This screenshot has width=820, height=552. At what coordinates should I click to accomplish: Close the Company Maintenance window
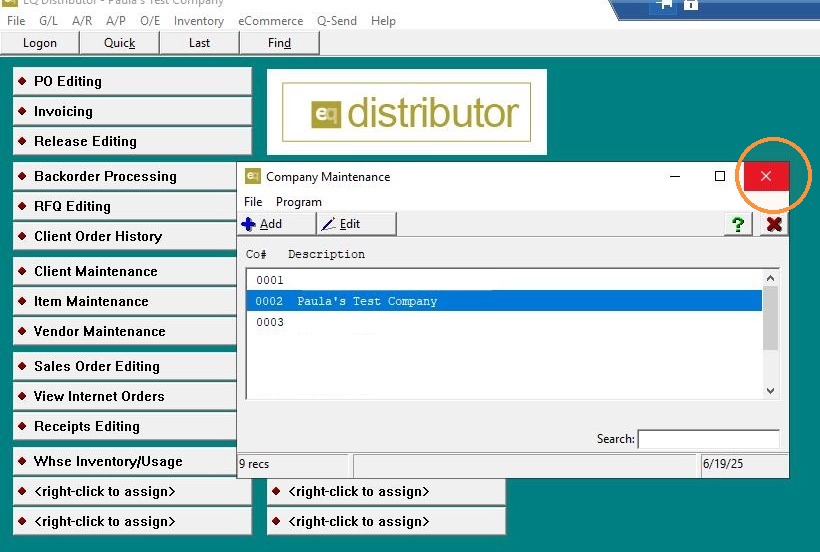(x=766, y=176)
